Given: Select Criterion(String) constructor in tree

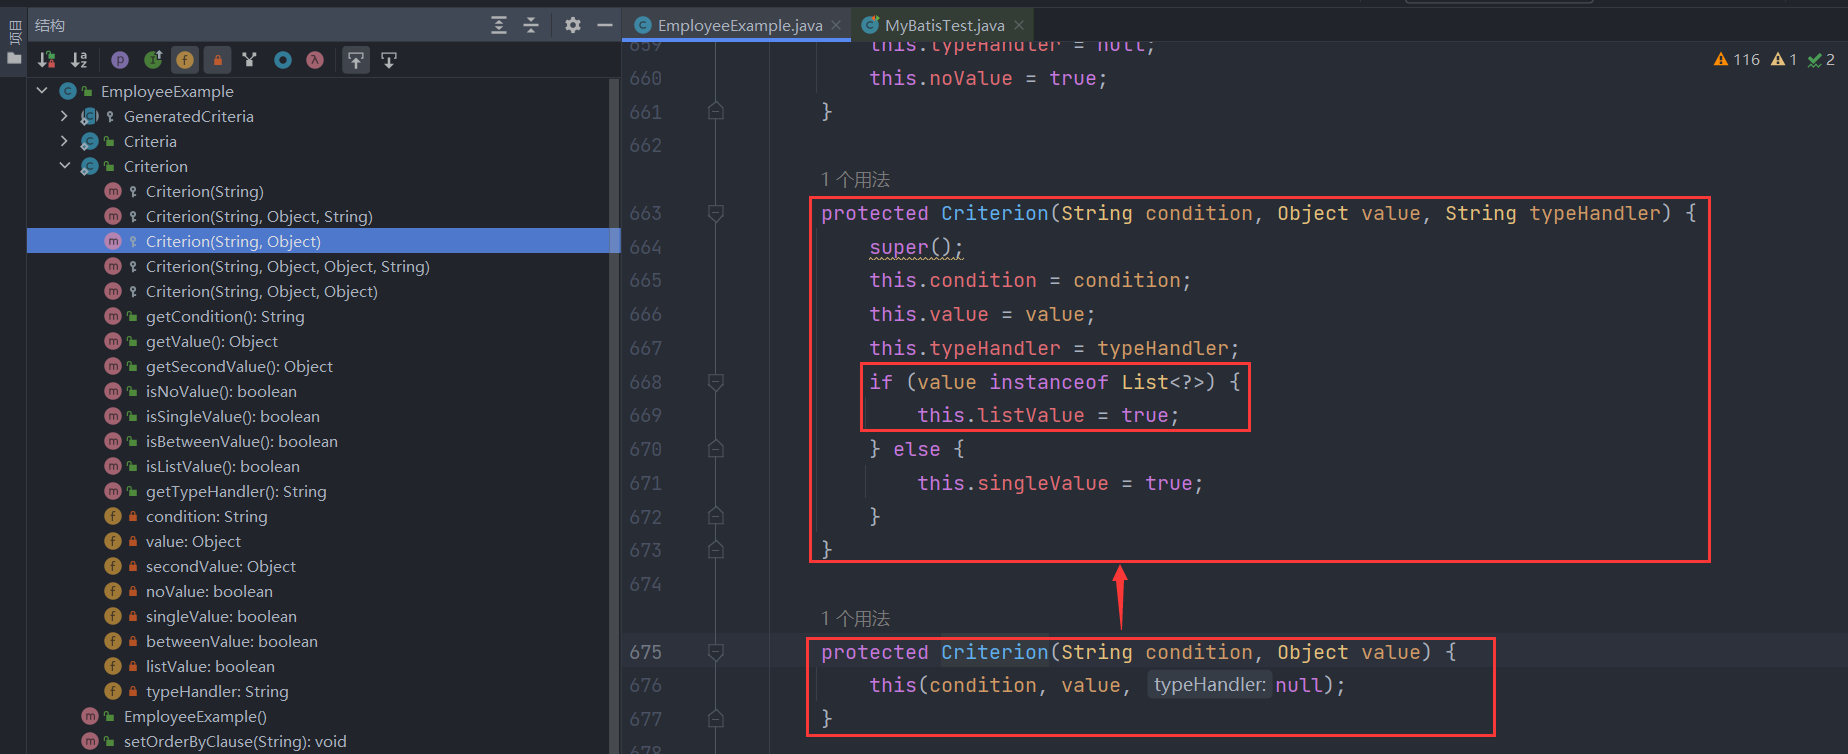Looking at the screenshot, I should 205,191.
